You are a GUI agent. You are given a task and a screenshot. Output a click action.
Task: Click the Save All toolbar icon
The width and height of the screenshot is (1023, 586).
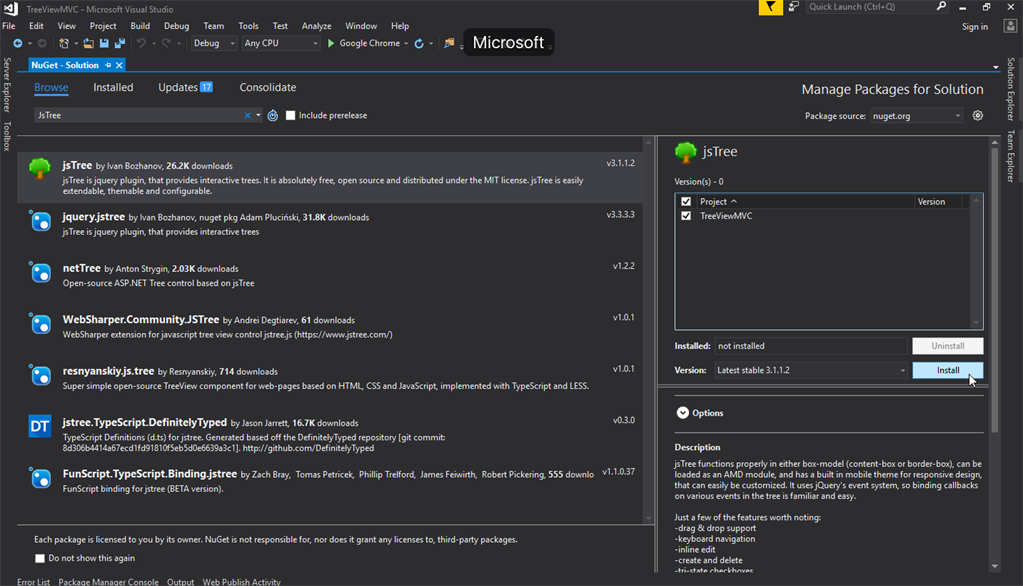119,44
